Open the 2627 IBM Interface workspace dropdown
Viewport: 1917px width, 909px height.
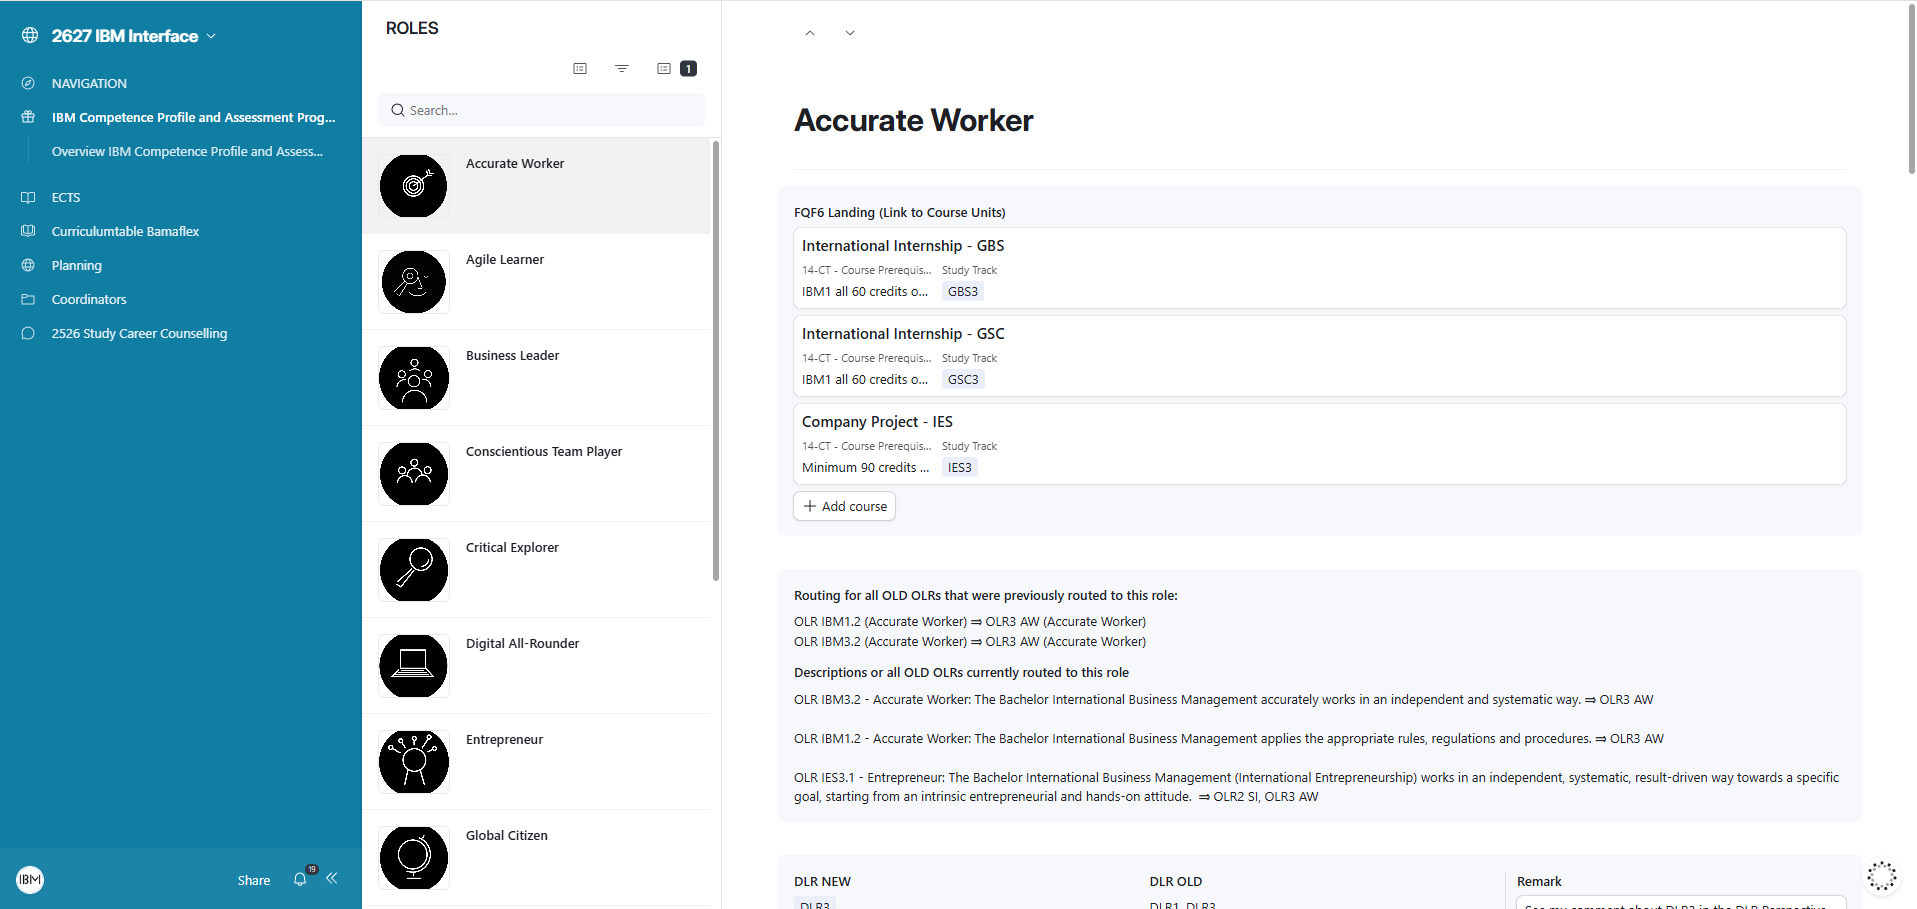134,36
